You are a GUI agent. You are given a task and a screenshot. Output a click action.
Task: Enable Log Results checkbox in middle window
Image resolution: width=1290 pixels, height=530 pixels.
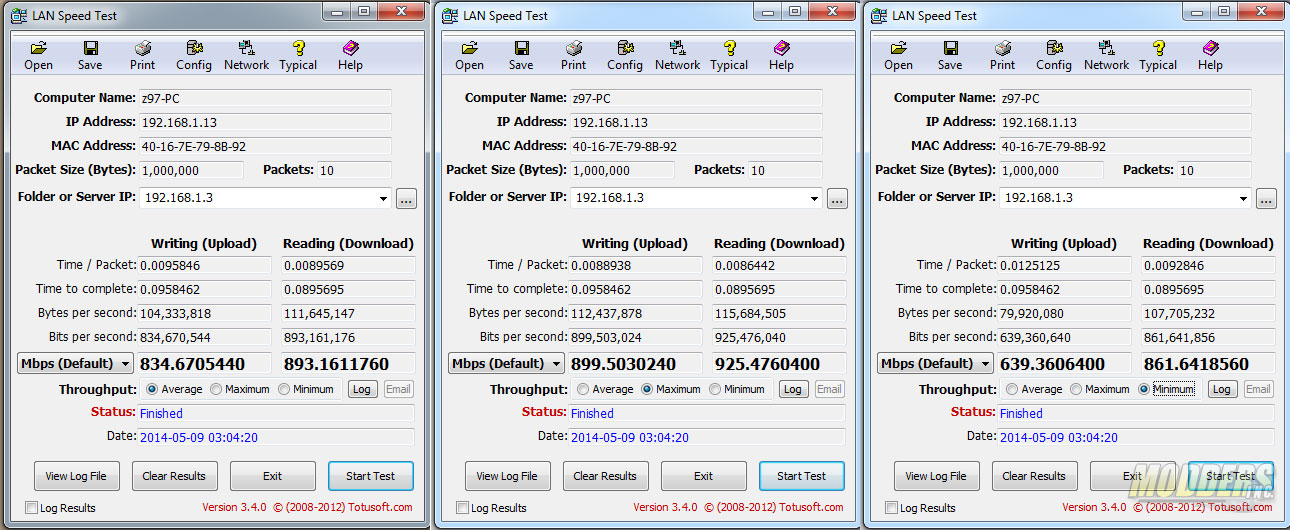[x=463, y=508]
